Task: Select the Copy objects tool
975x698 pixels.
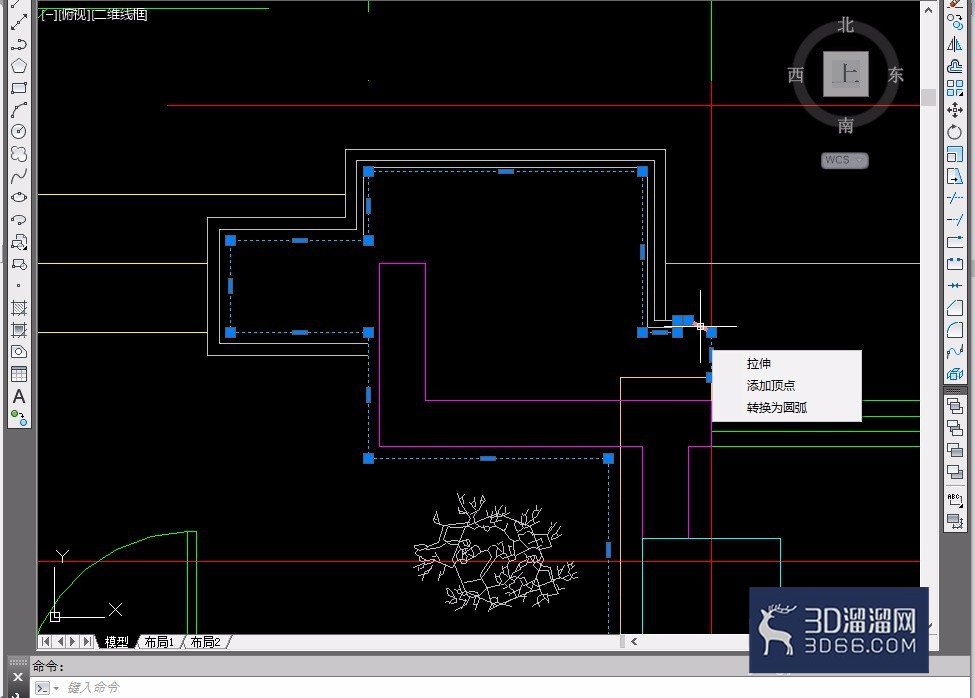Action: pos(954,21)
